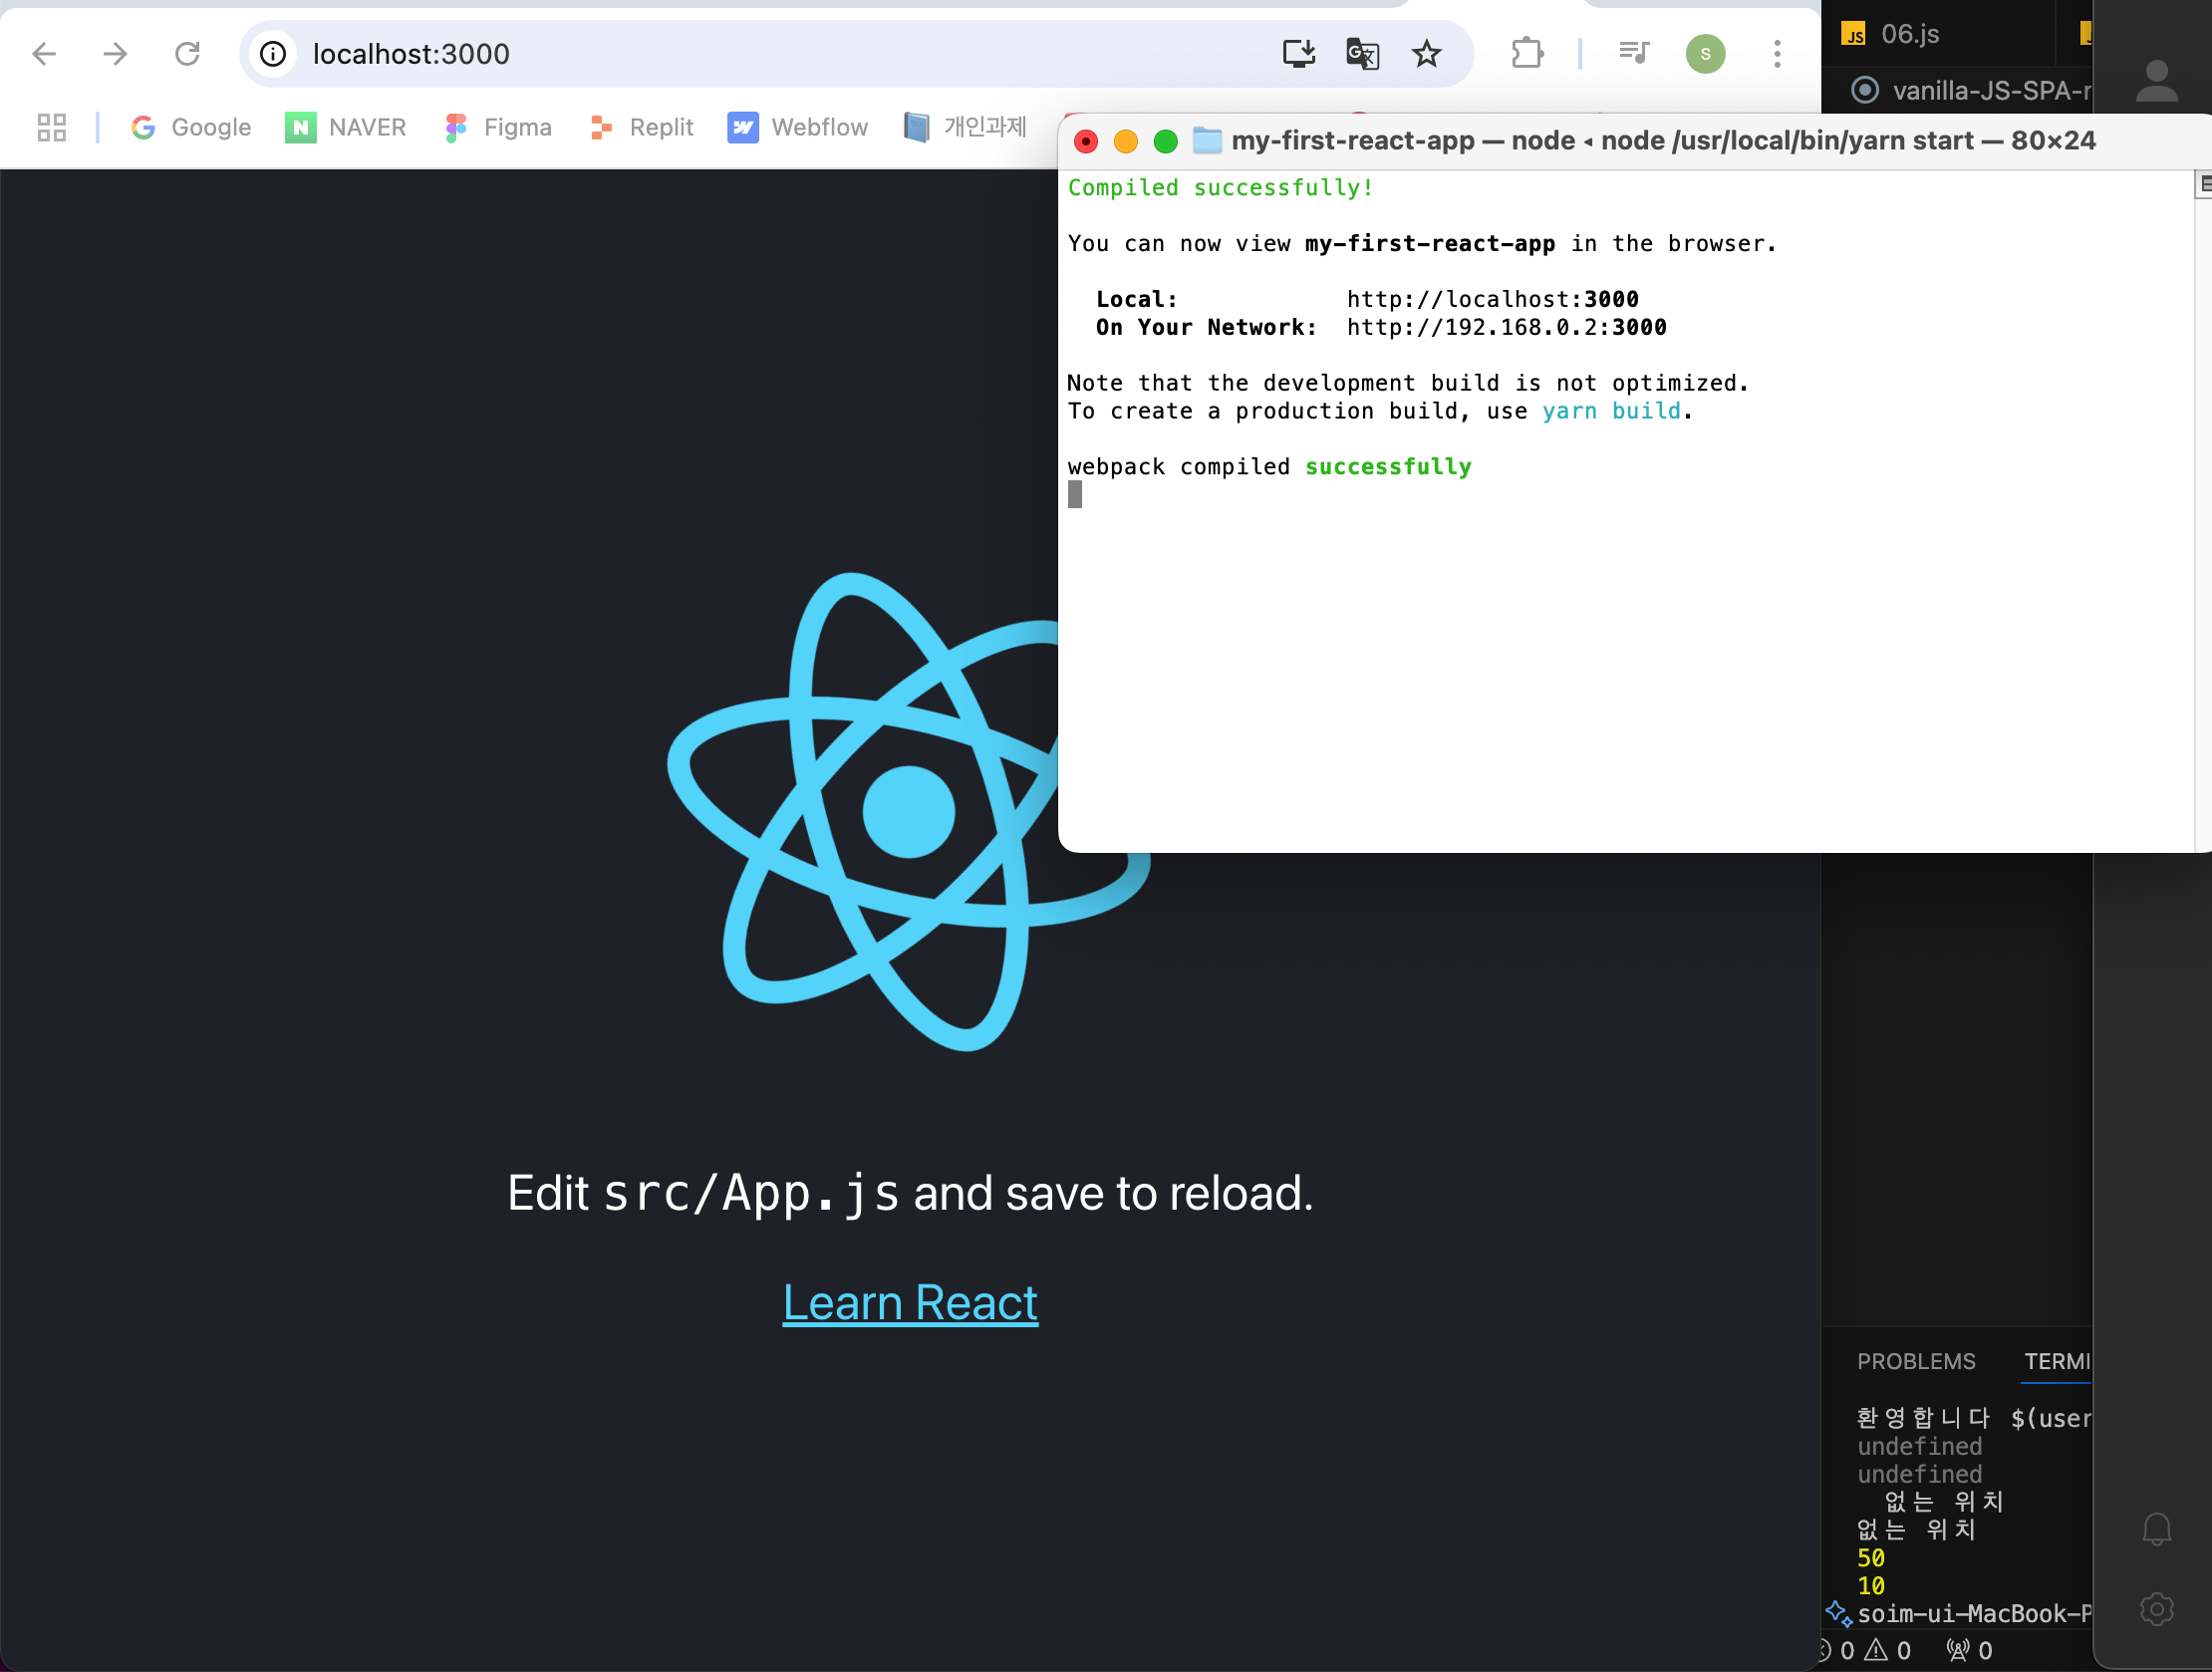Bookmark this page with the star icon
The height and width of the screenshot is (1672, 2212).
coord(1426,53)
